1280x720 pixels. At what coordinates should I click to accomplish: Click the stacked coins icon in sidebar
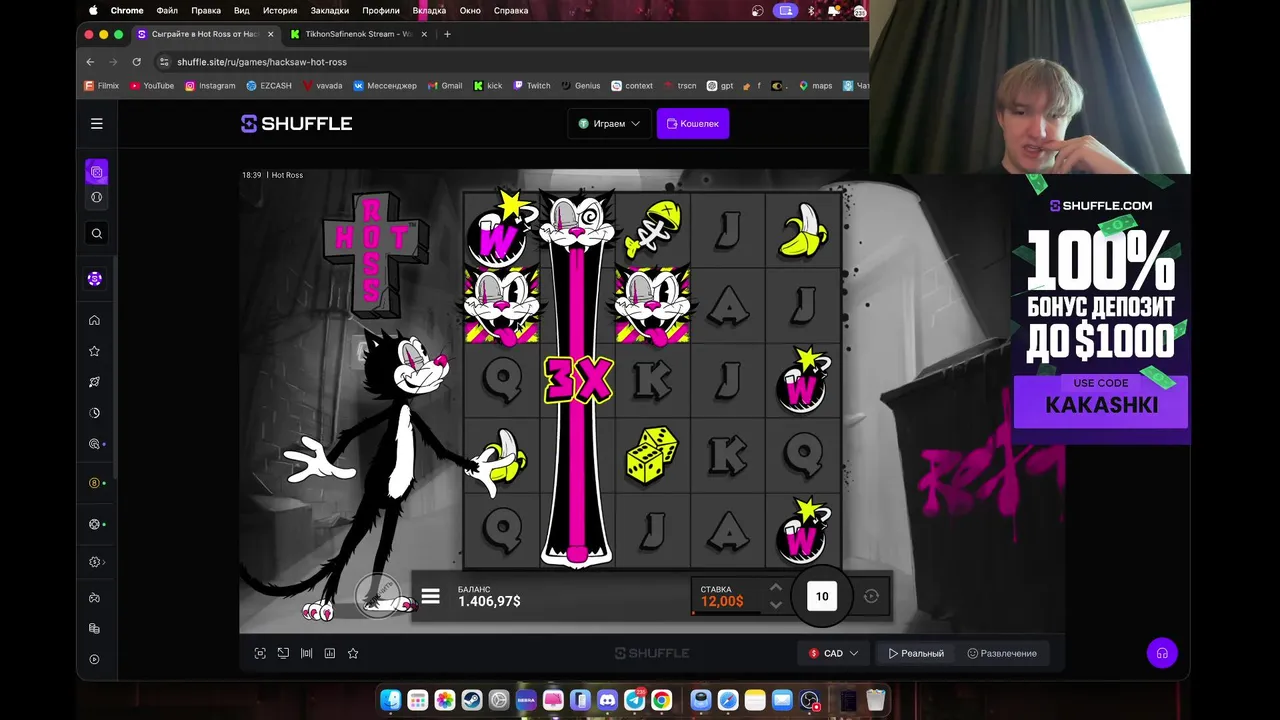pyautogui.click(x=95, y=629)
